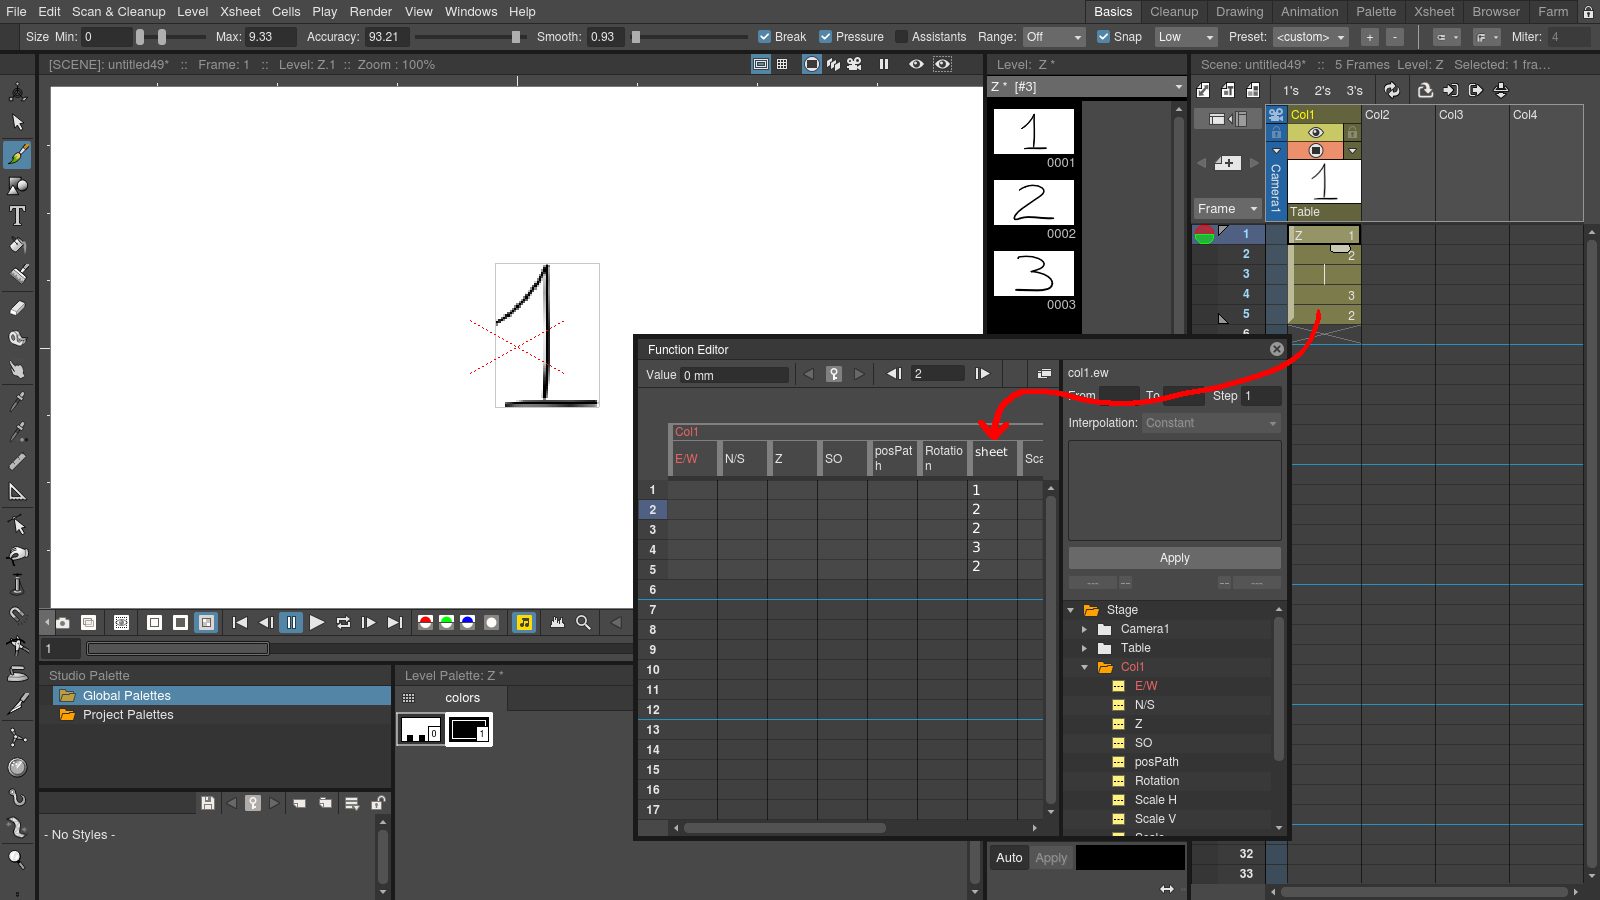Switch to the Animation room tab
This screenshot has height=900, width=1600.
tap(1309, 11)
